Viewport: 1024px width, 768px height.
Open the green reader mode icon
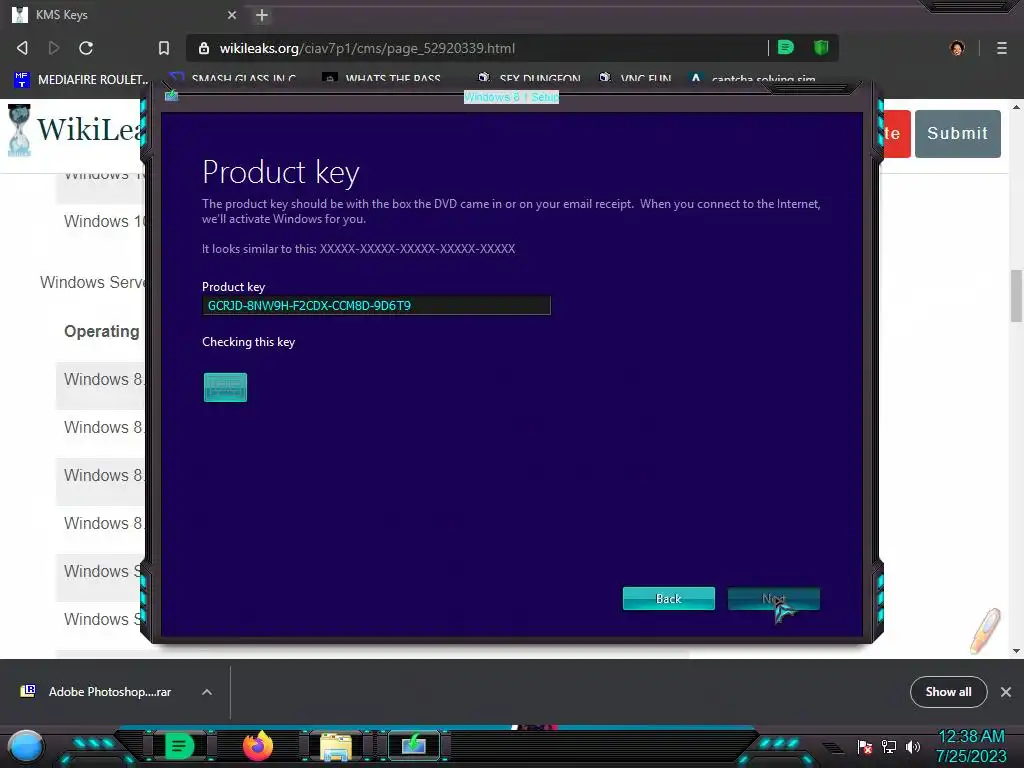click(x=786, y=48)
